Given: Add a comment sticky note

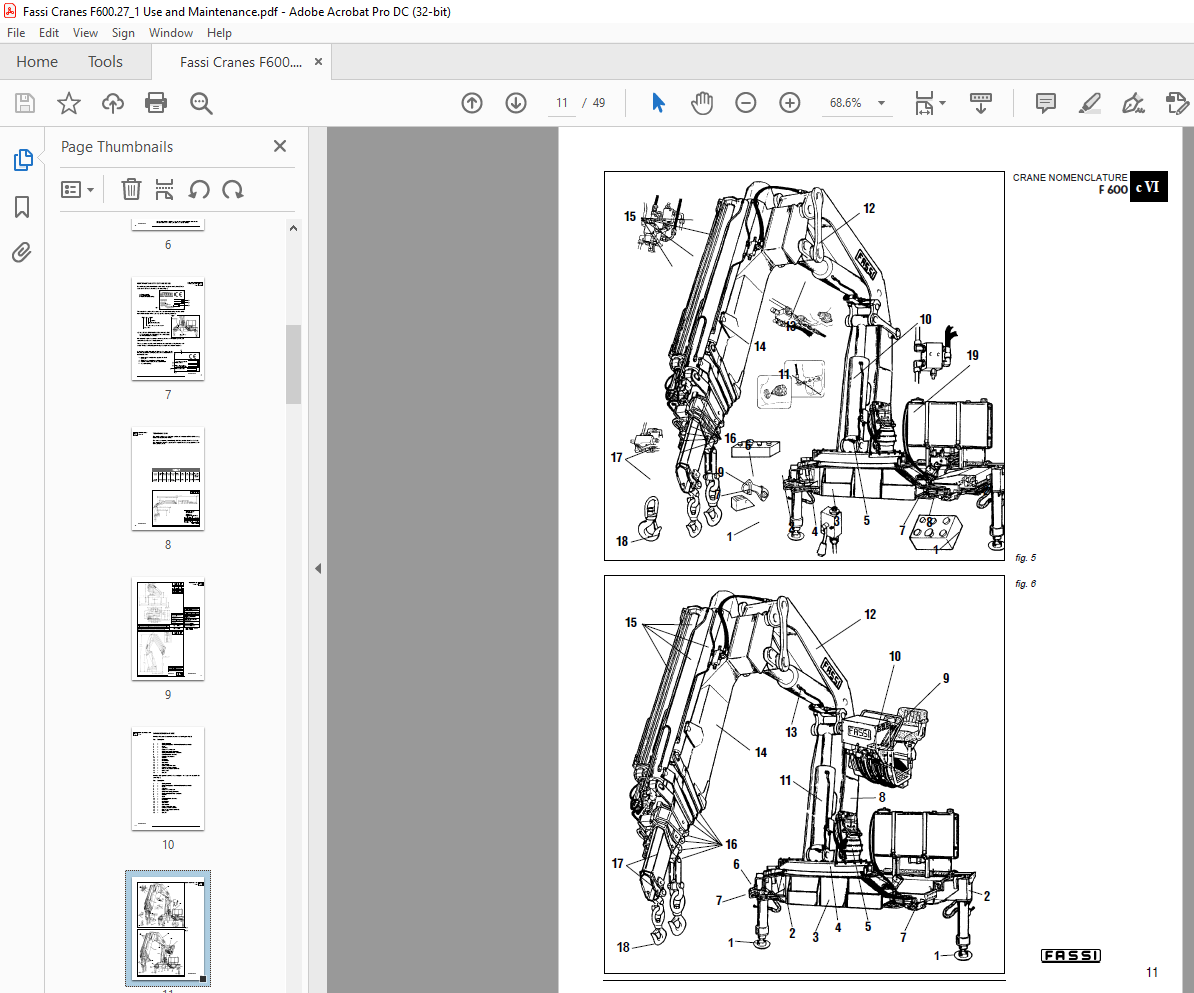Looking at the screenshot, I should point(1046,103).
